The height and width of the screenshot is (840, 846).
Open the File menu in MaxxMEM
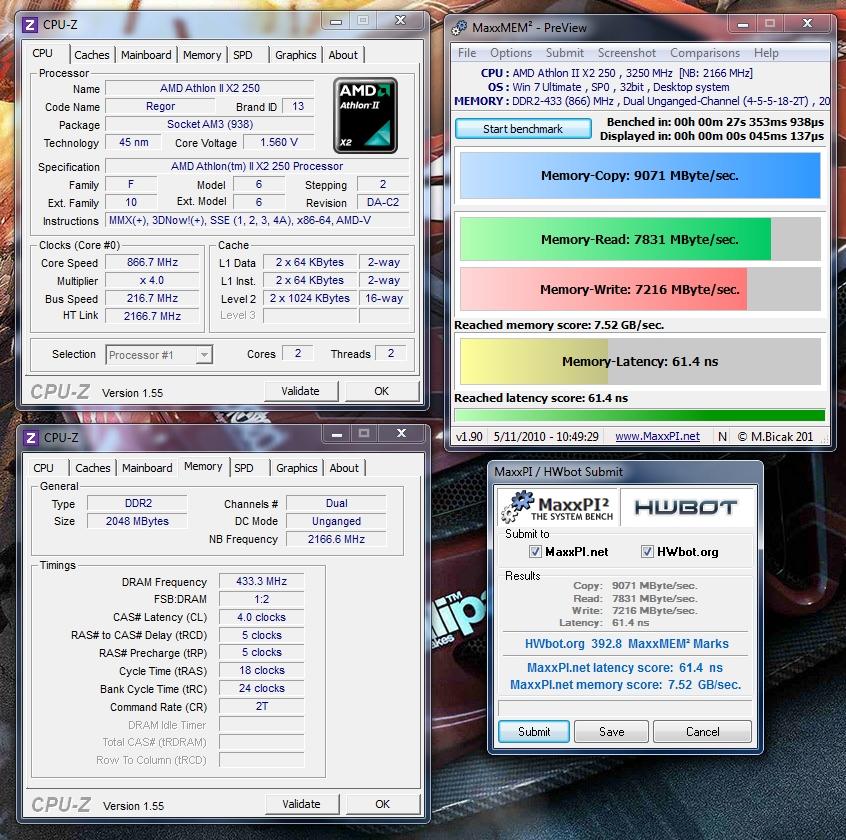click(x=467, y=53)
